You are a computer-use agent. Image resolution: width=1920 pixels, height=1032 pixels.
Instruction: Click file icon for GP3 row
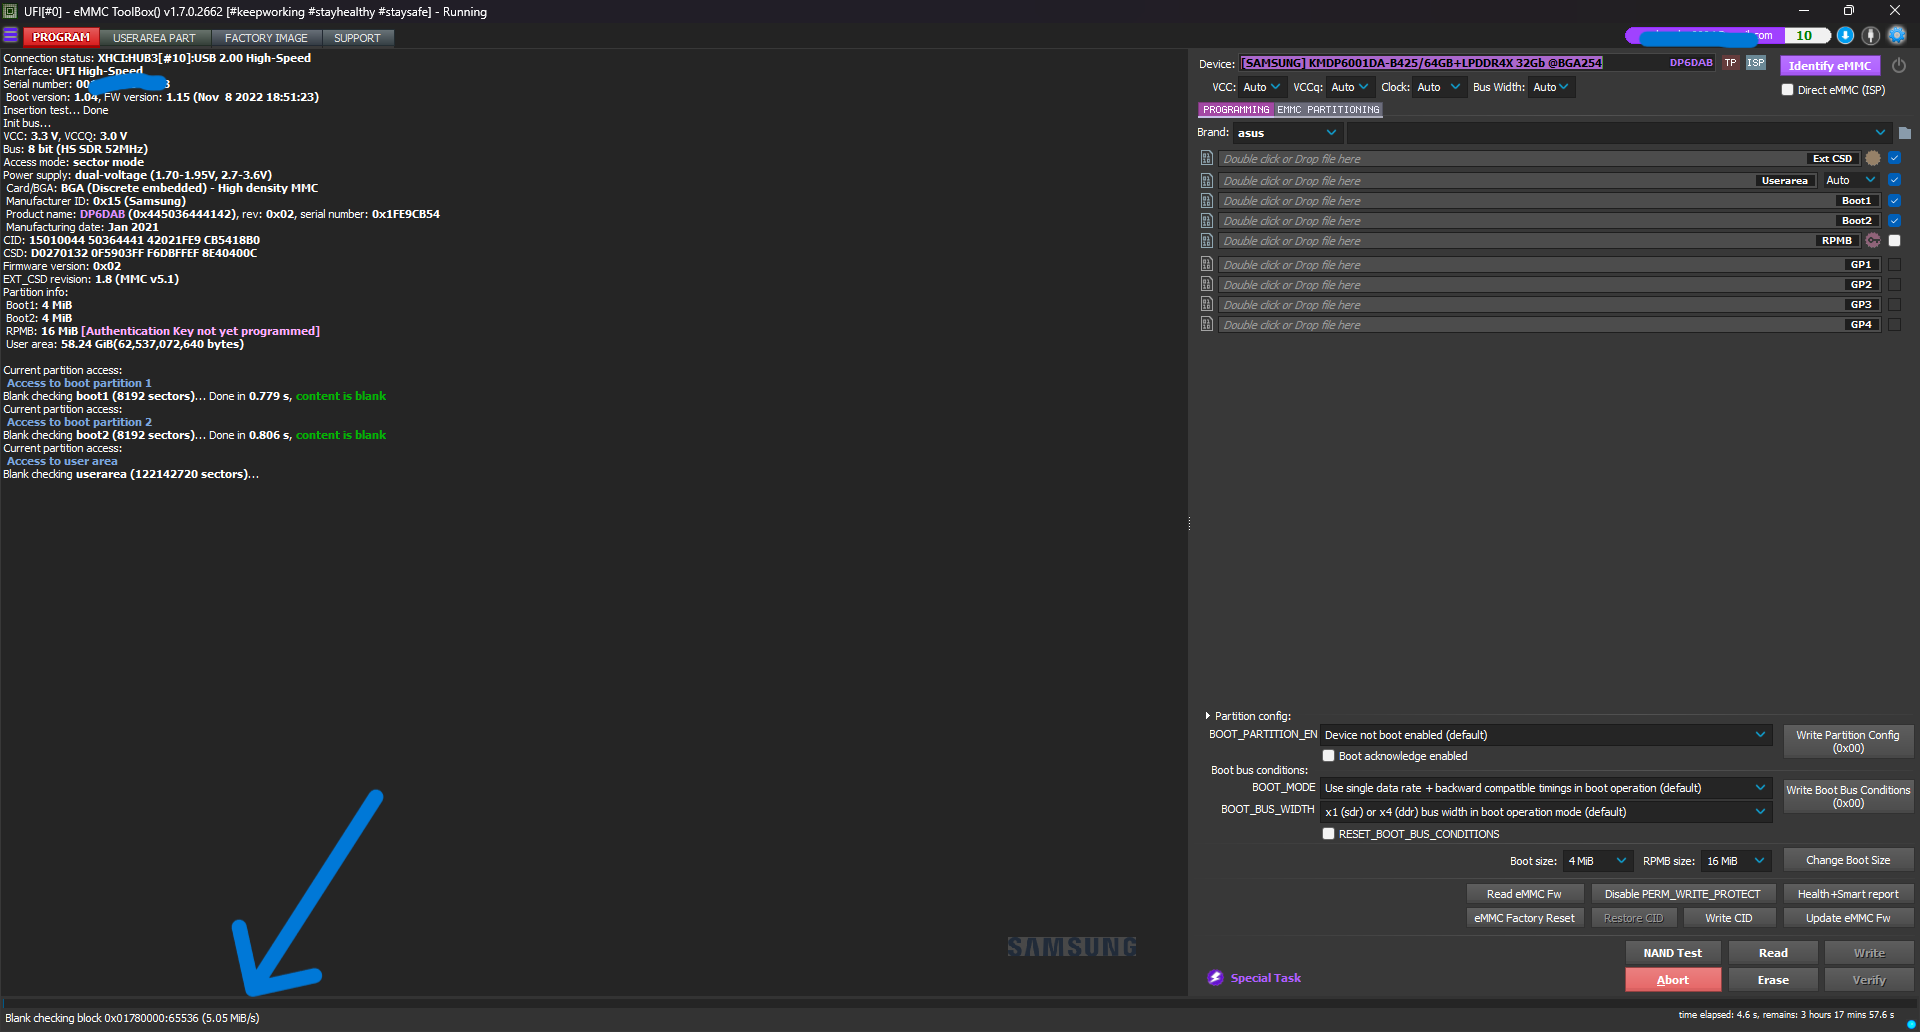1207,304
